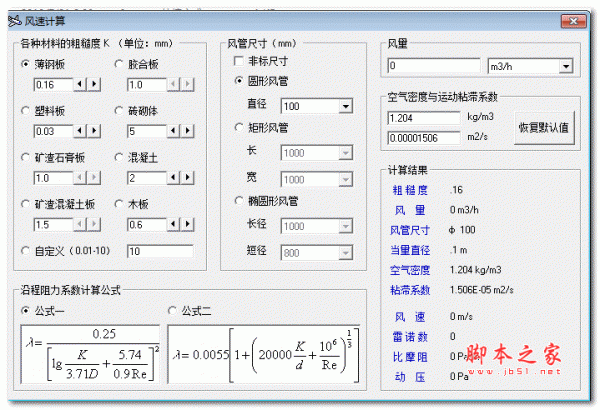
Task: Click the 混凝土 value field 2
Action: pos(147,178)
